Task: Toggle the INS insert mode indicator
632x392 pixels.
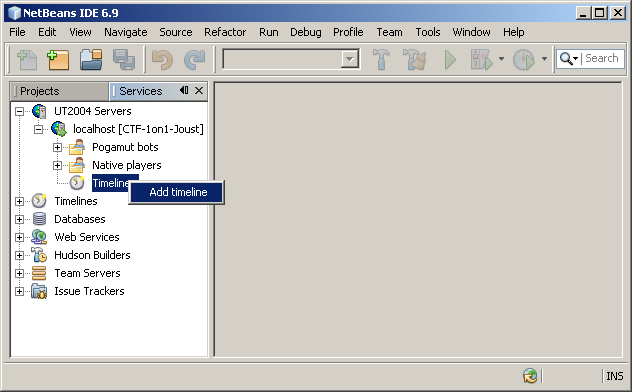Action: (x=615, y=376)
